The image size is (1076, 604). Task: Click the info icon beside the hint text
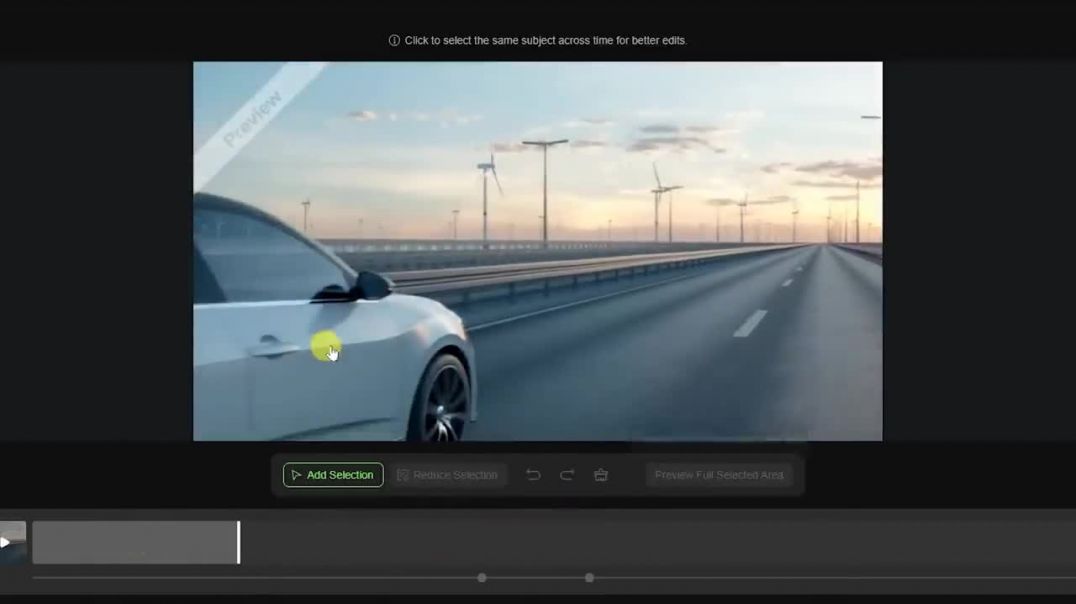tap(394, 40)
